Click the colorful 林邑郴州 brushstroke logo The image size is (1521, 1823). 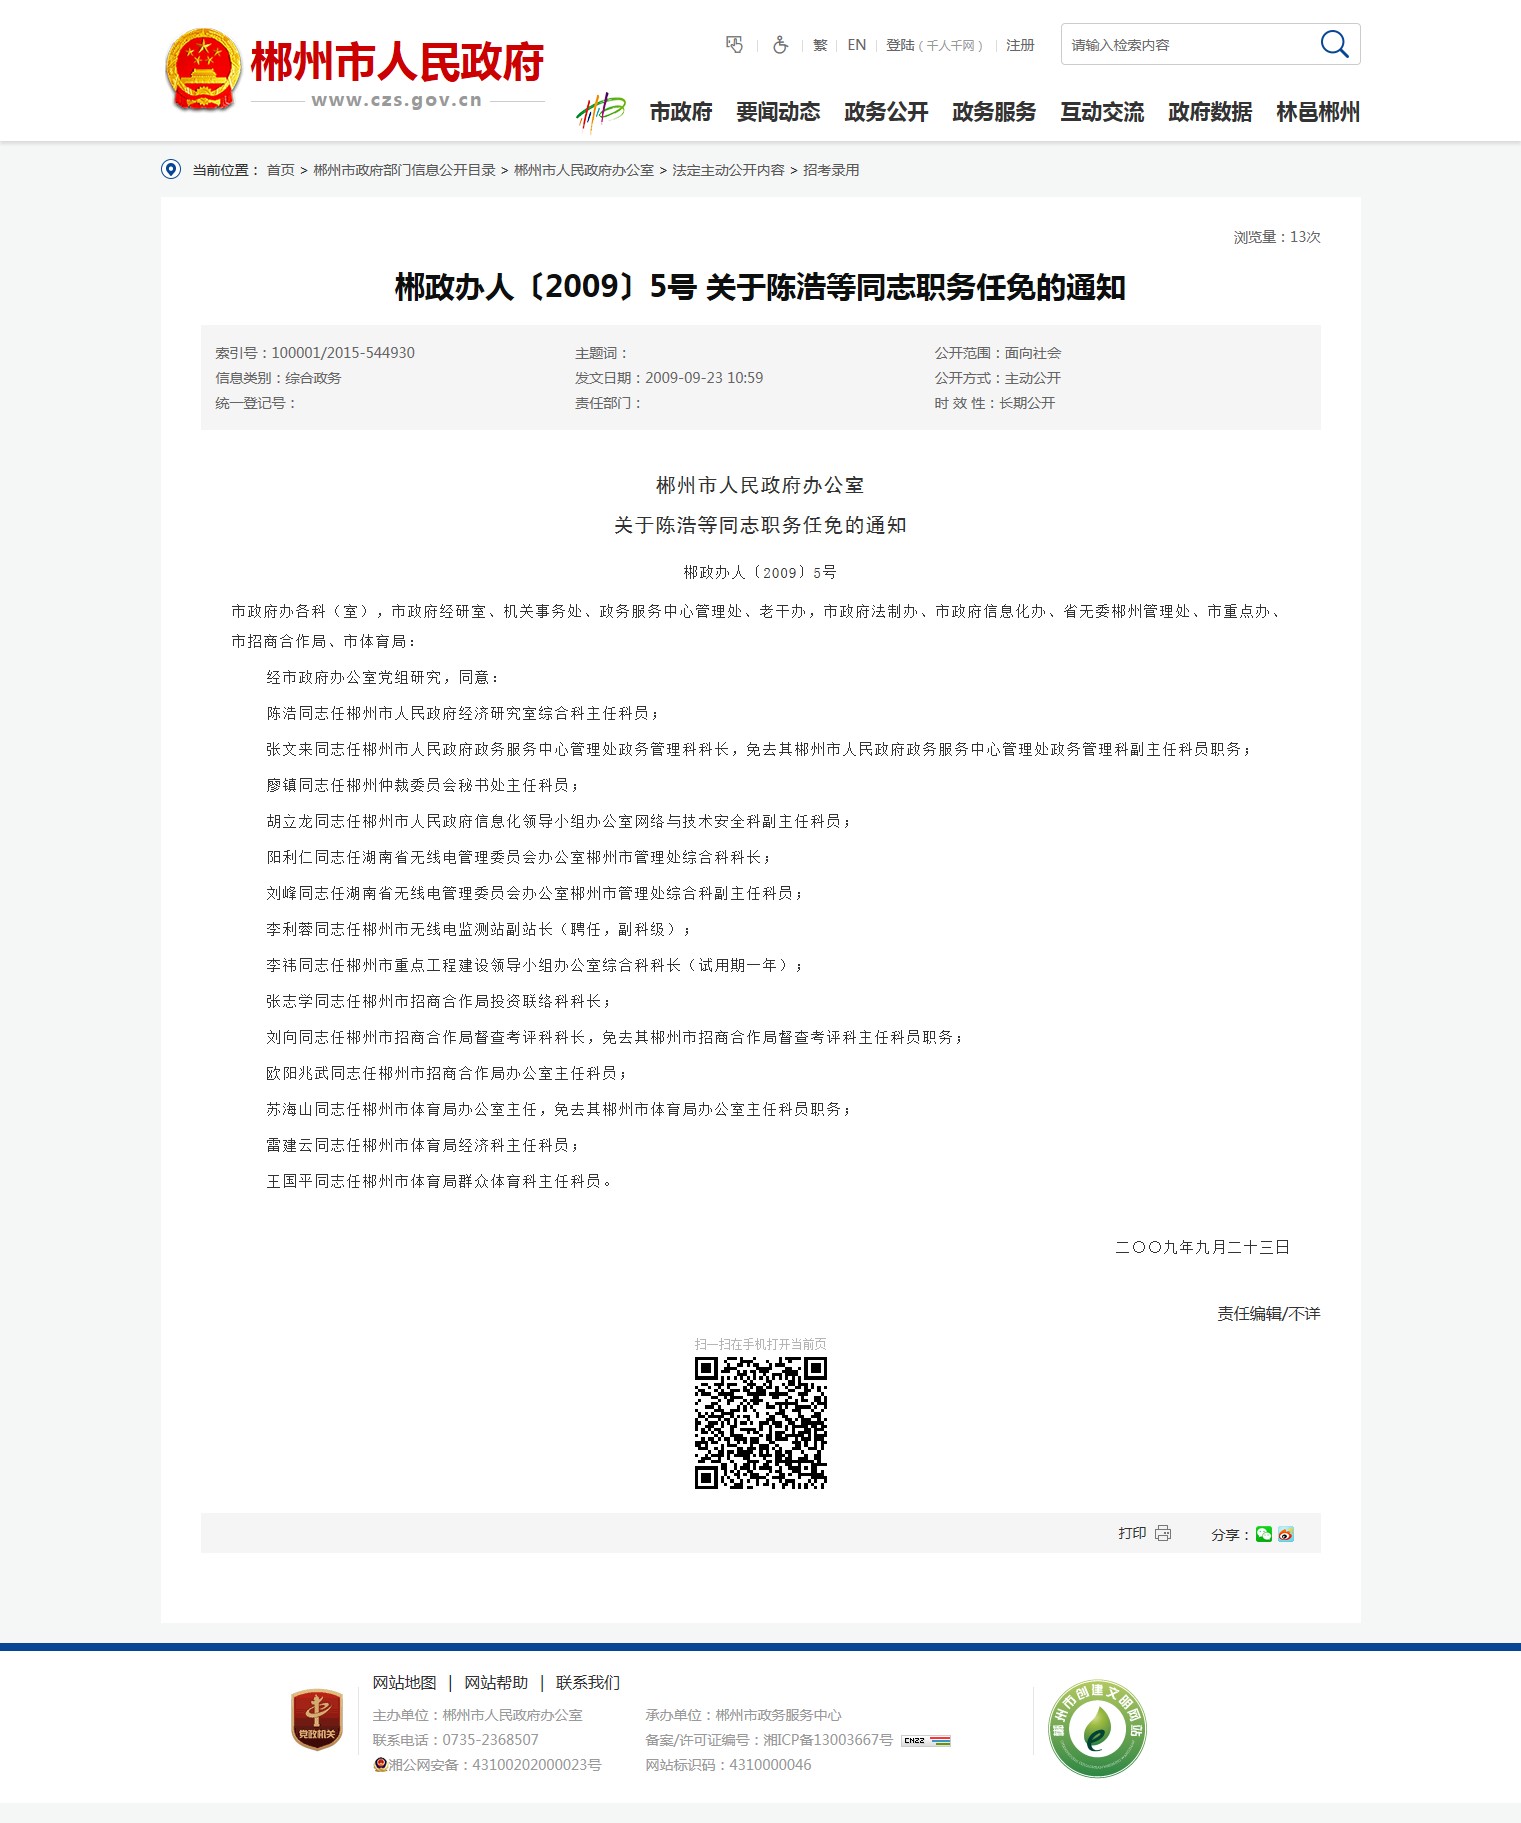(x=601, y=112)
